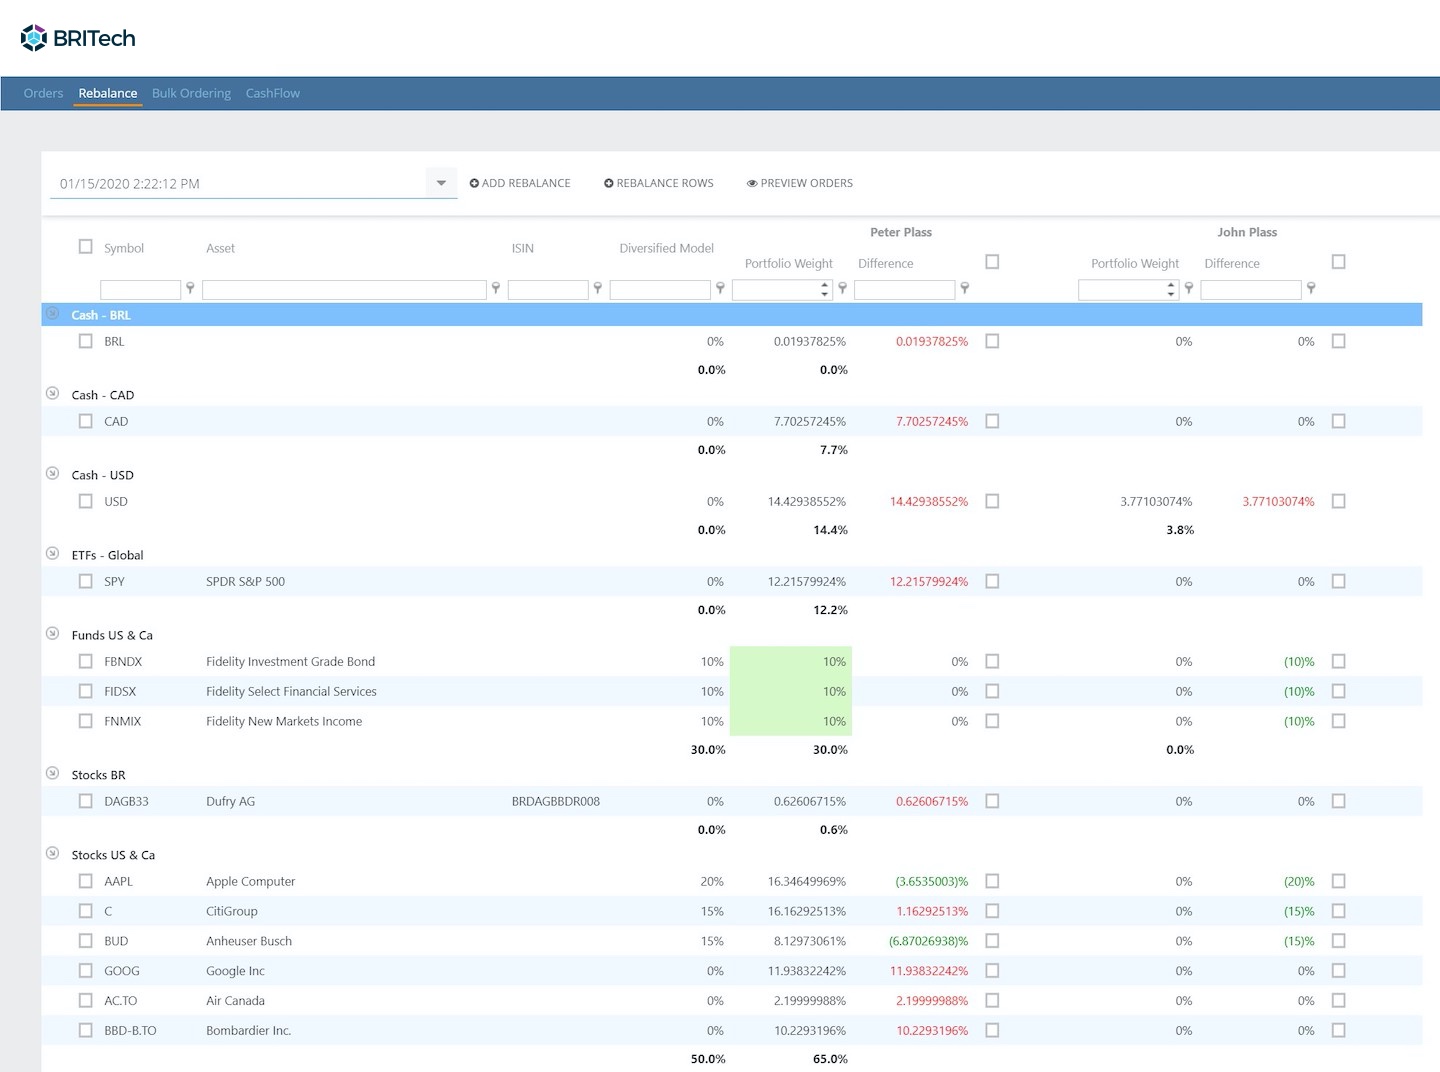The image size is (1440, 1072).
Task: Click John Plass USD weight 3.77103074%
Action: pos(1156,501)
